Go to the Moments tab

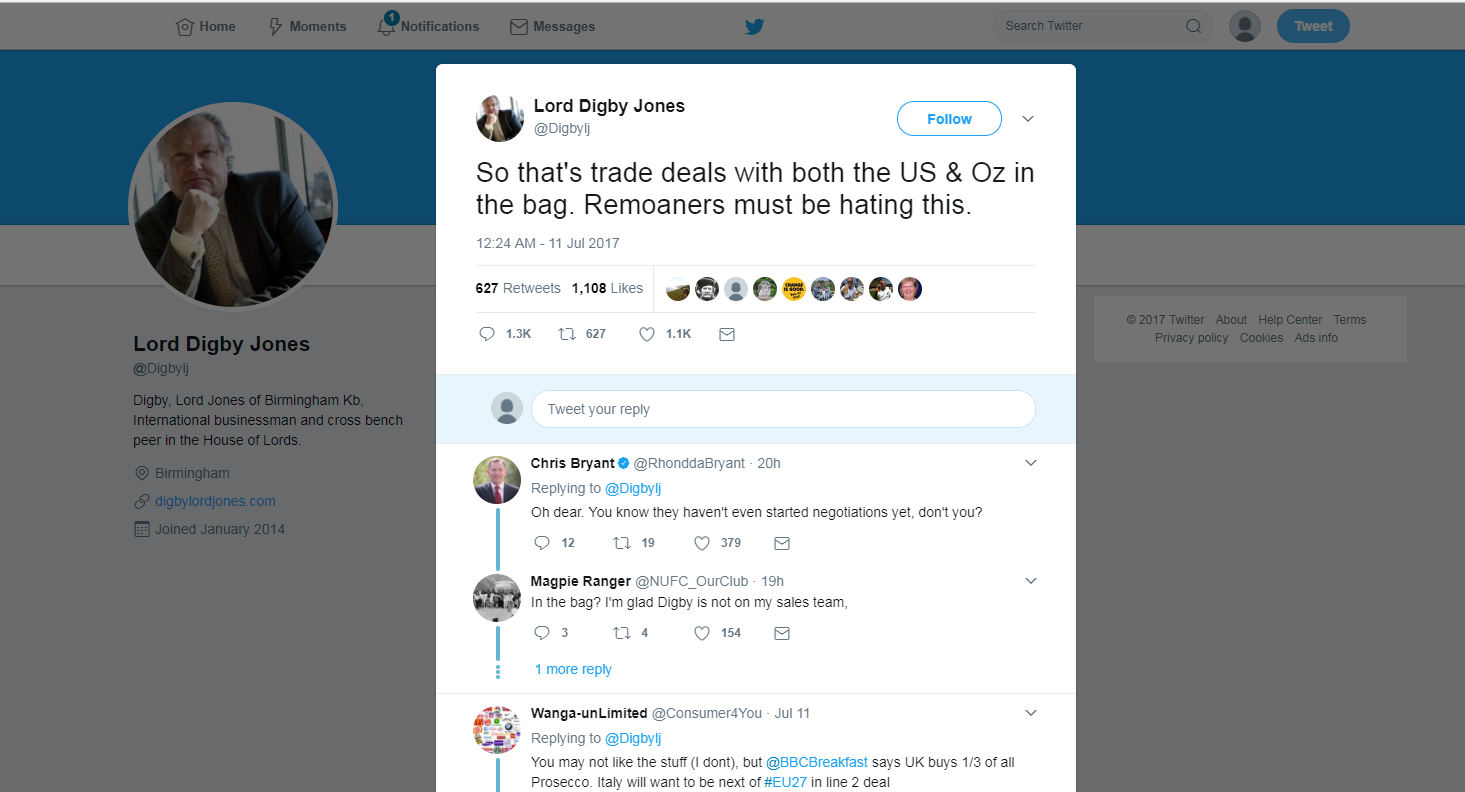pyautogui.click(x=307, y=27)
